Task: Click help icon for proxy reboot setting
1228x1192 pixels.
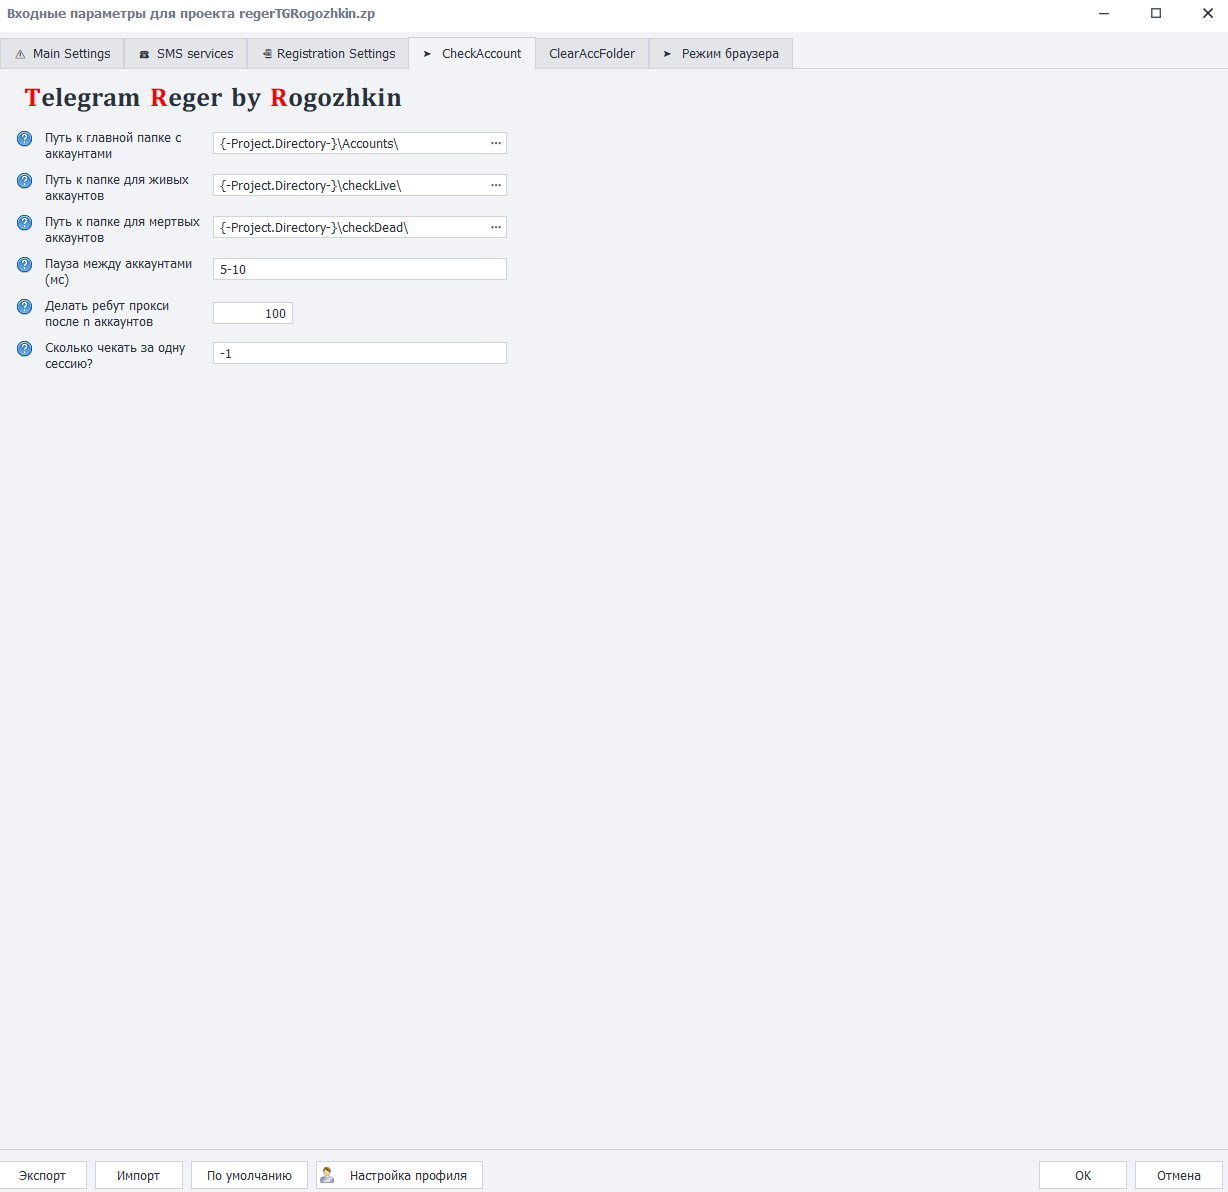Action: [x=25, y=307]
